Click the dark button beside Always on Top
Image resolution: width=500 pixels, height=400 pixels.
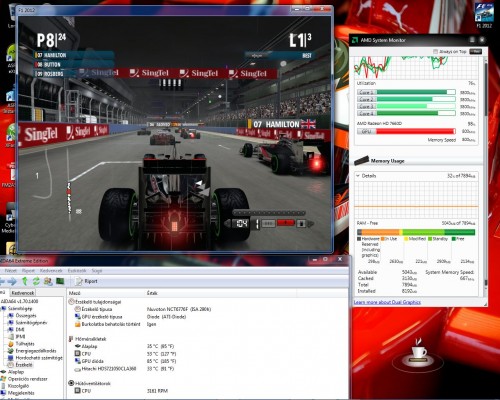[475, 51]
